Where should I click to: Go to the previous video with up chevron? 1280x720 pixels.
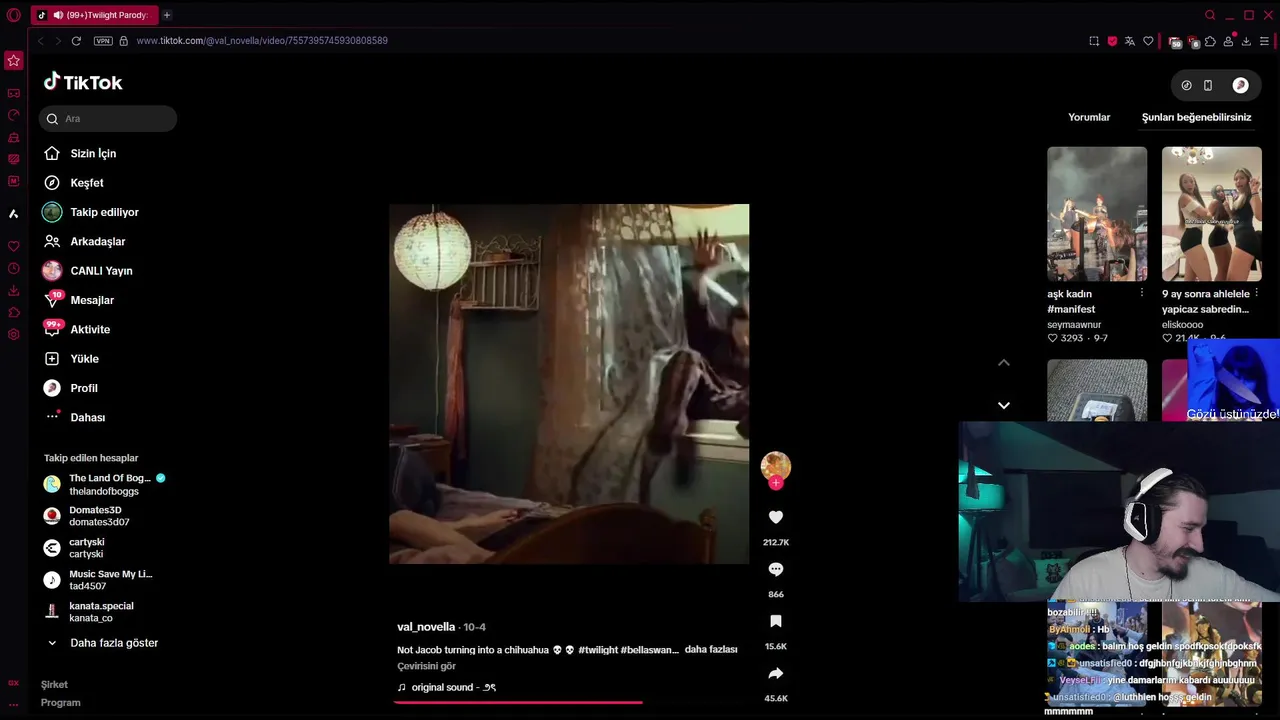(x=1004, y=363)
